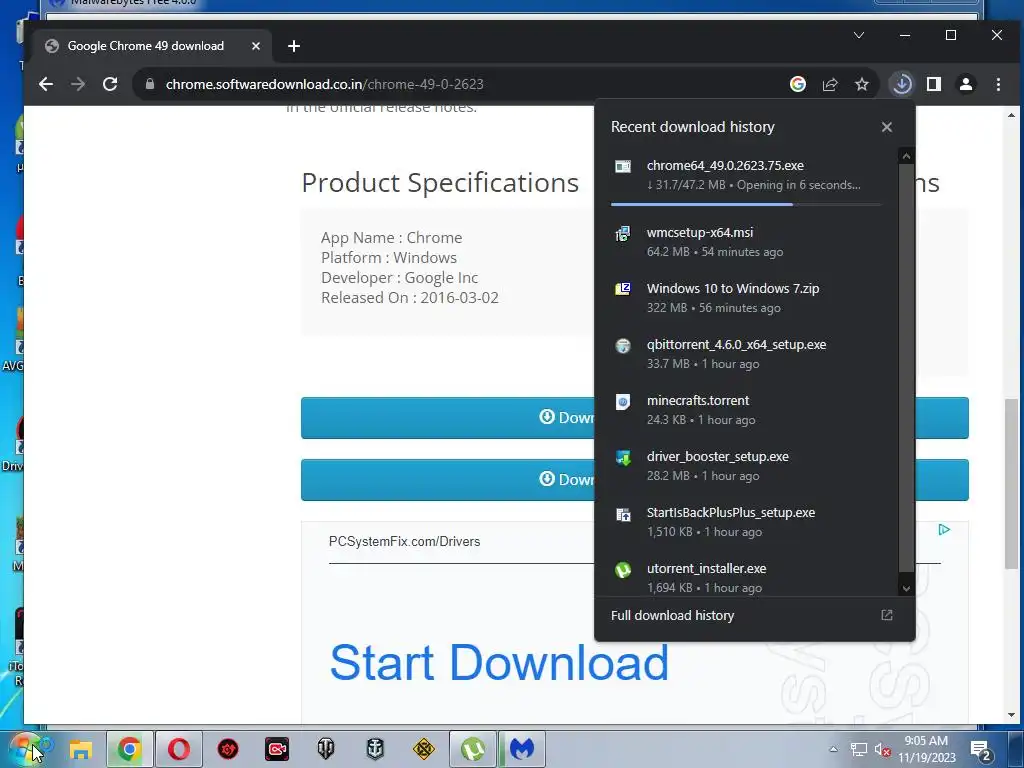Open wmcsetup-x64.msi download entry
This screenshot has width=1024, height=768.
coord(746,242)
